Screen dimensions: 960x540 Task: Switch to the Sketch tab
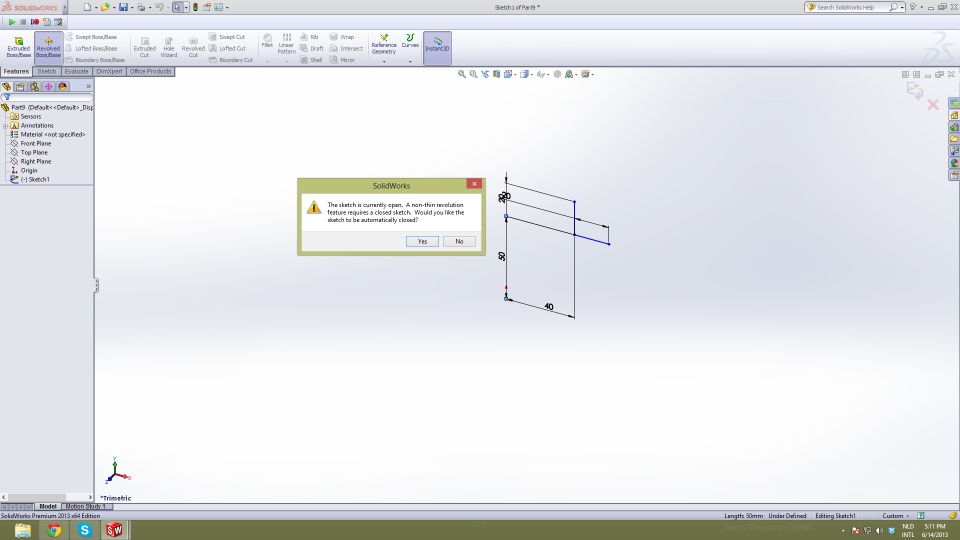click(47, 72)
